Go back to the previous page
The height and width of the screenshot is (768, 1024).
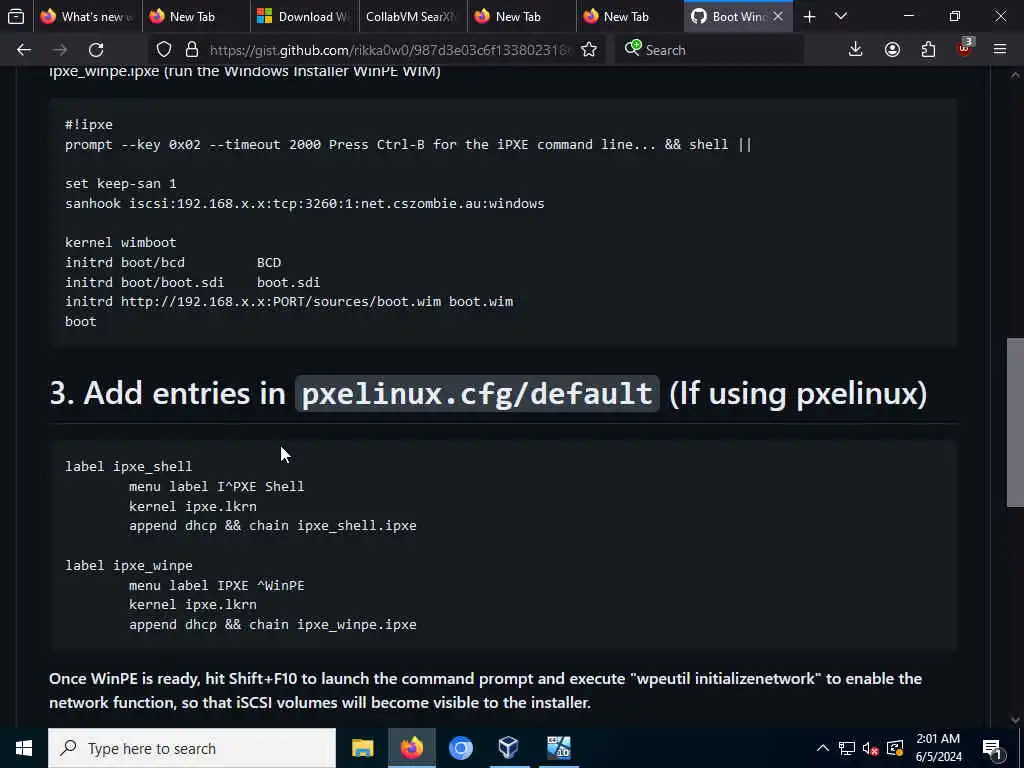[24, 50]
